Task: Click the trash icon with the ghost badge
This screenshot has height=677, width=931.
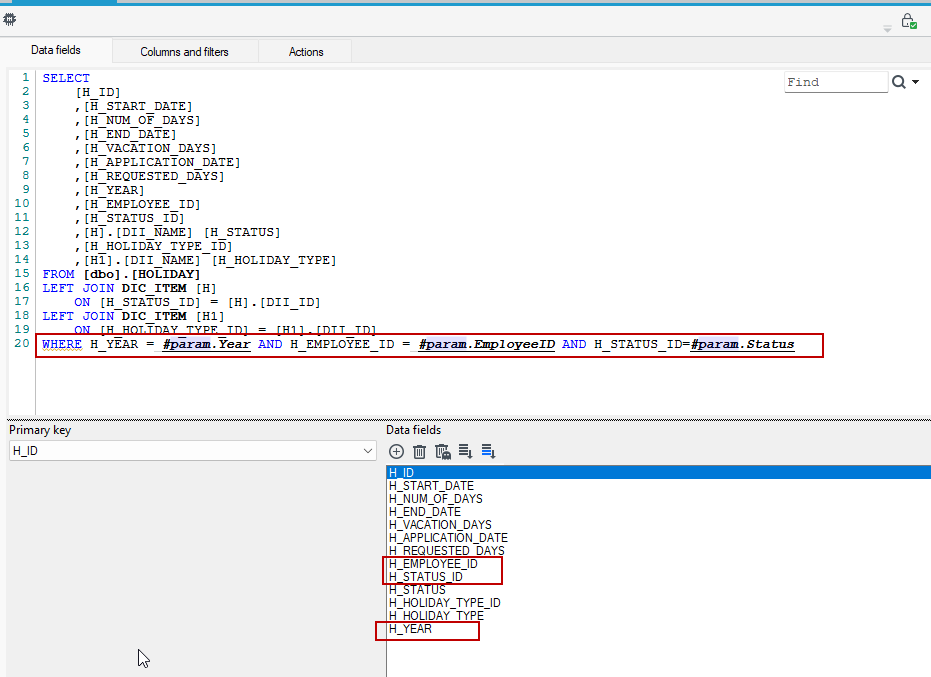Action: point(443,452)
